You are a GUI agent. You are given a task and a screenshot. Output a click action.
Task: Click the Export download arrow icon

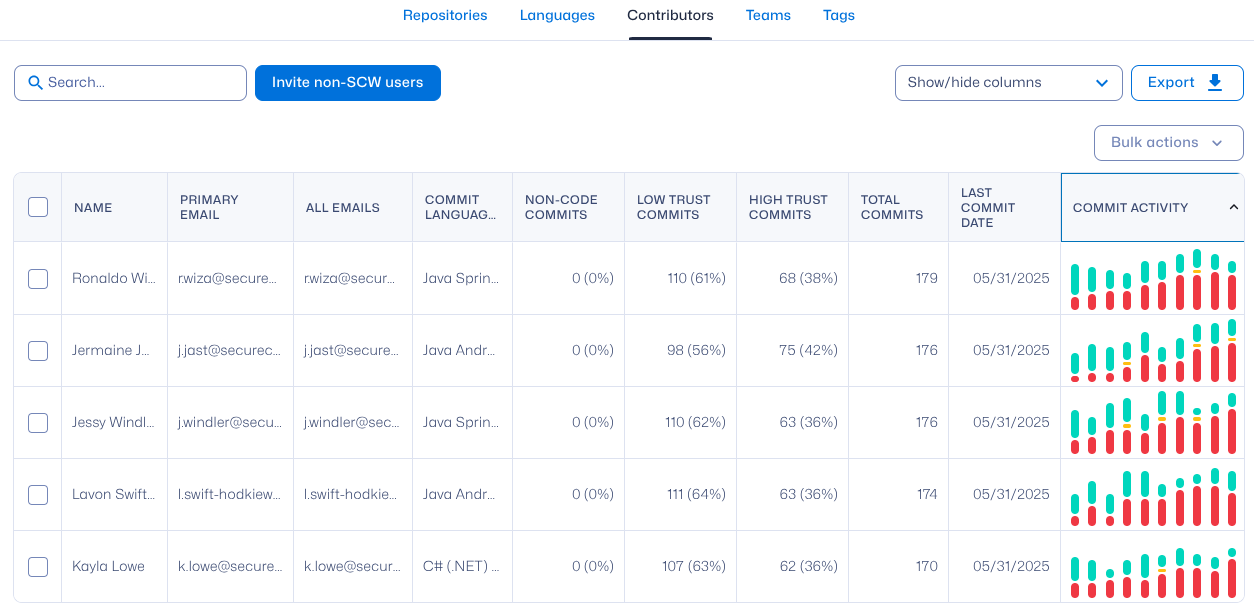[1215, 83]
